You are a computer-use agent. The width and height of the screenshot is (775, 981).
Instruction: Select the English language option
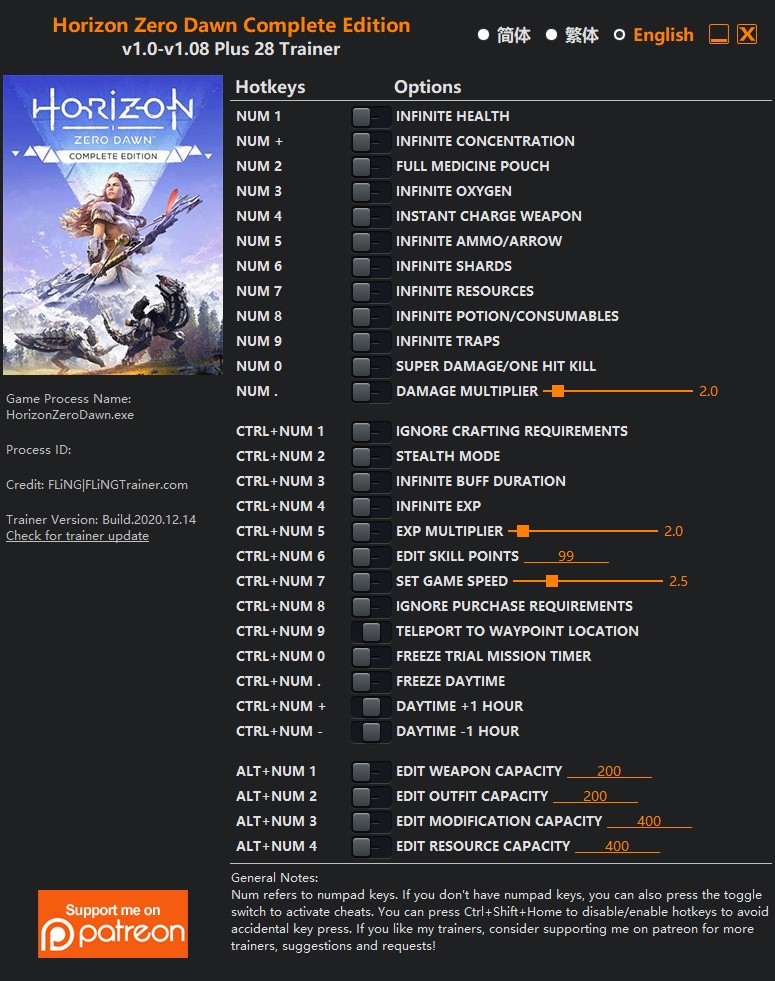point(654,35)
